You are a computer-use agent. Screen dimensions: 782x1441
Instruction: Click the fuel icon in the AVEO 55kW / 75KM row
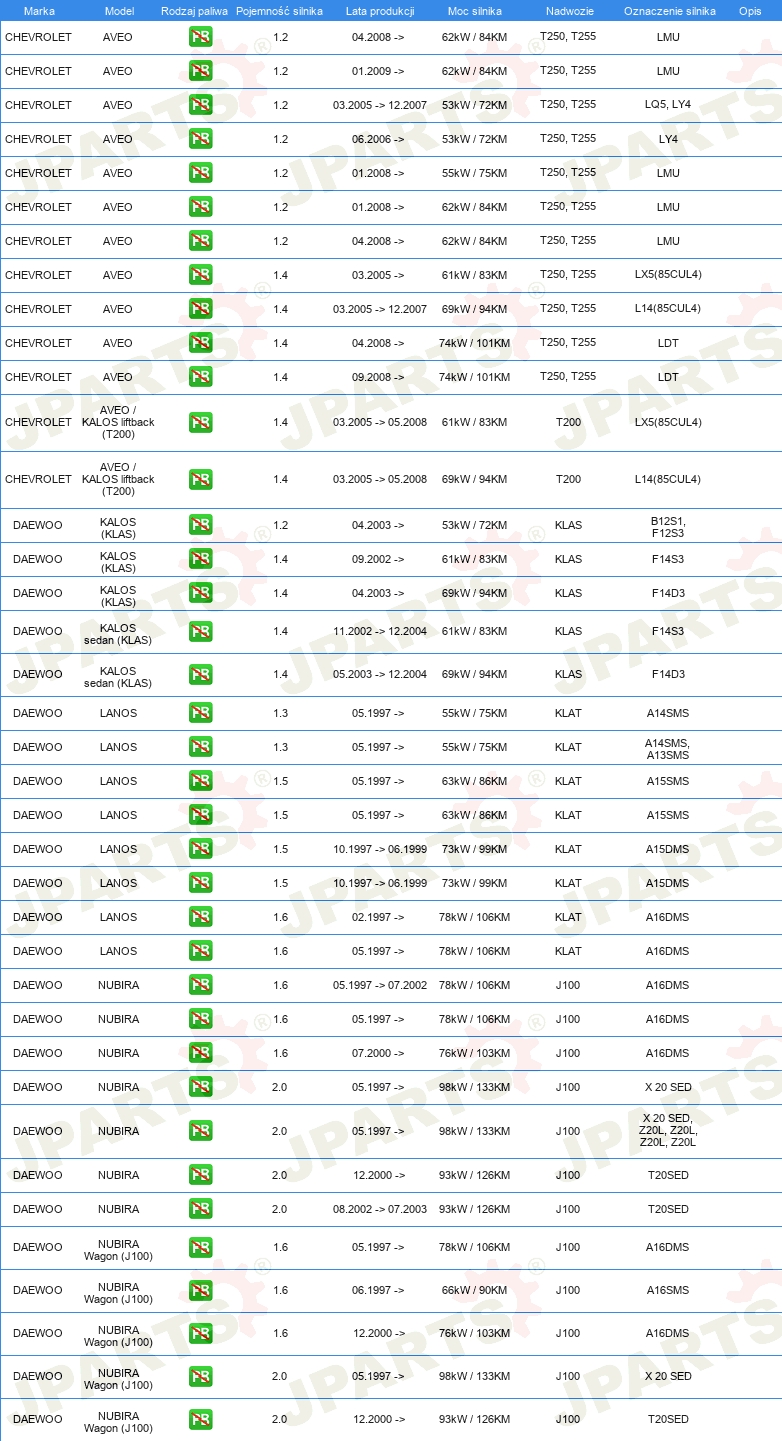click(200, 173)
